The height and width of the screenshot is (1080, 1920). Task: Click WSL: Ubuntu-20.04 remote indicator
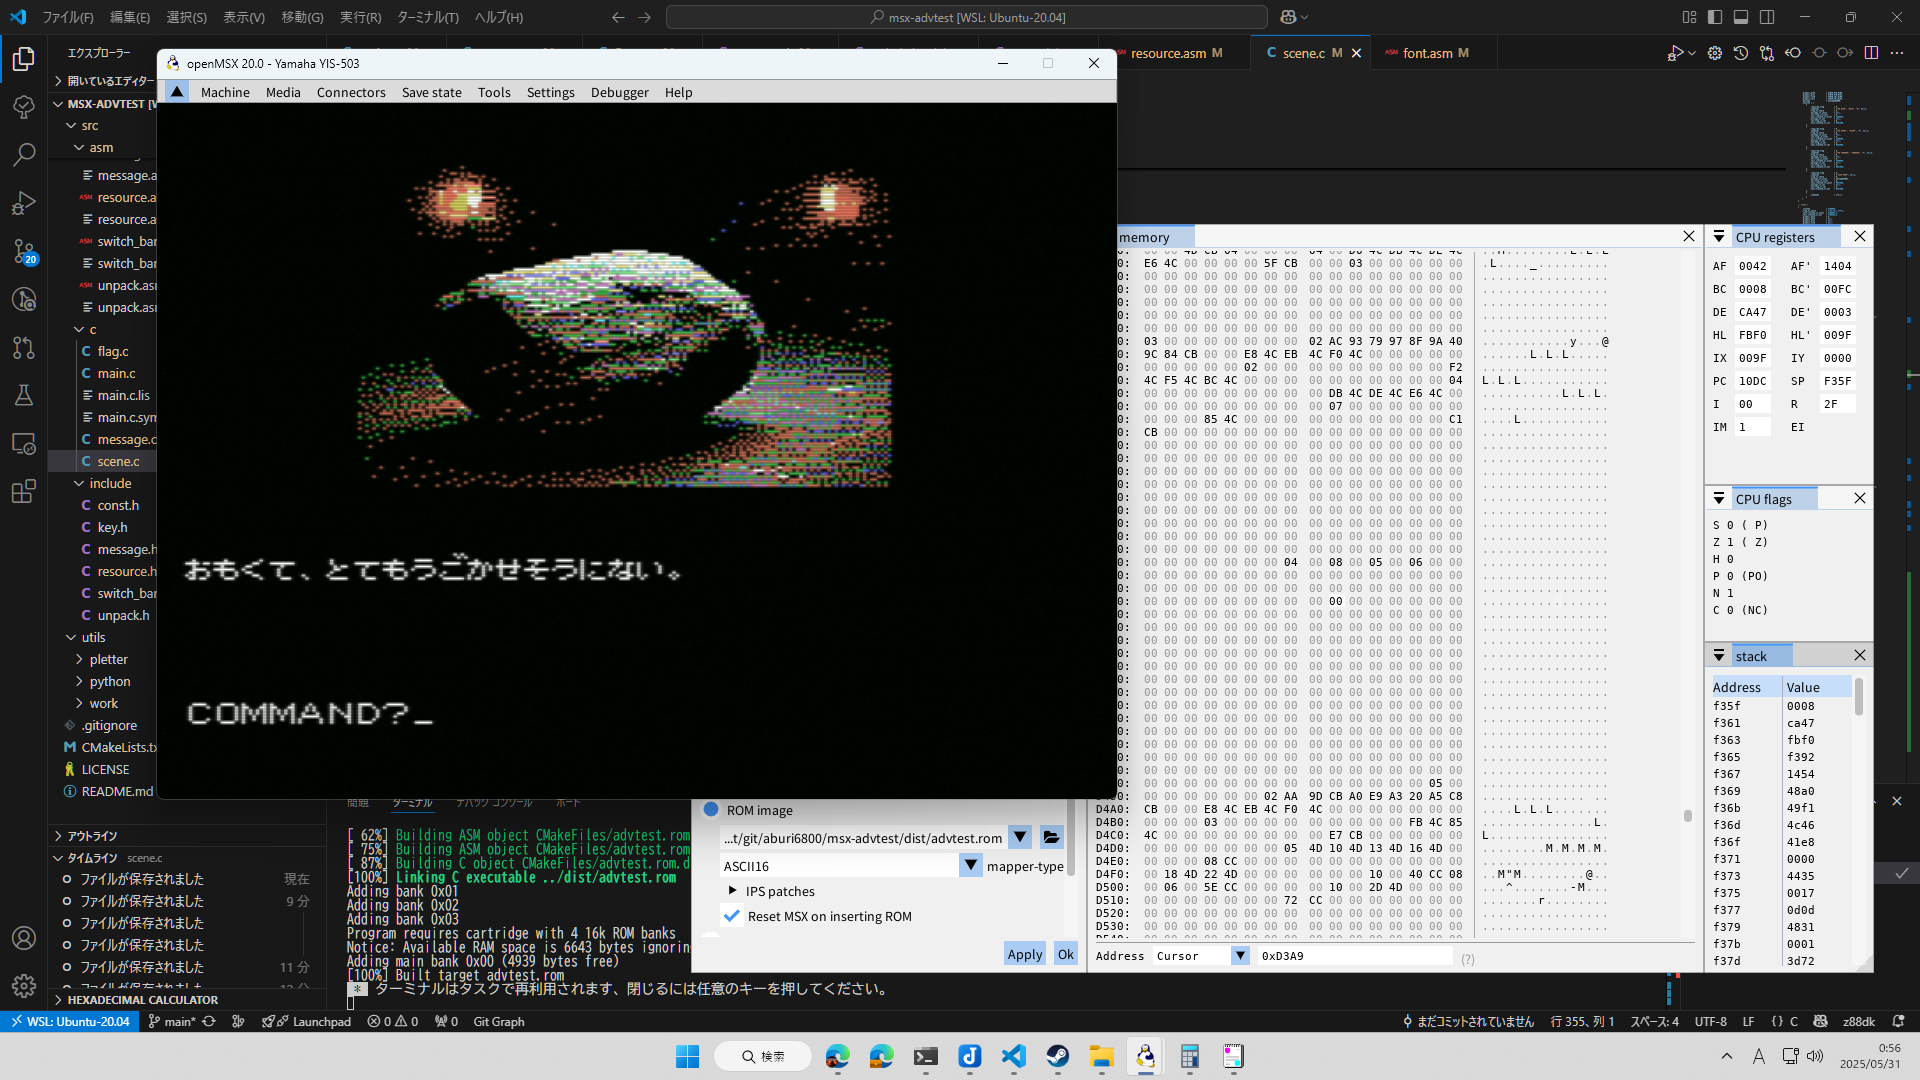coord(70,1022)
